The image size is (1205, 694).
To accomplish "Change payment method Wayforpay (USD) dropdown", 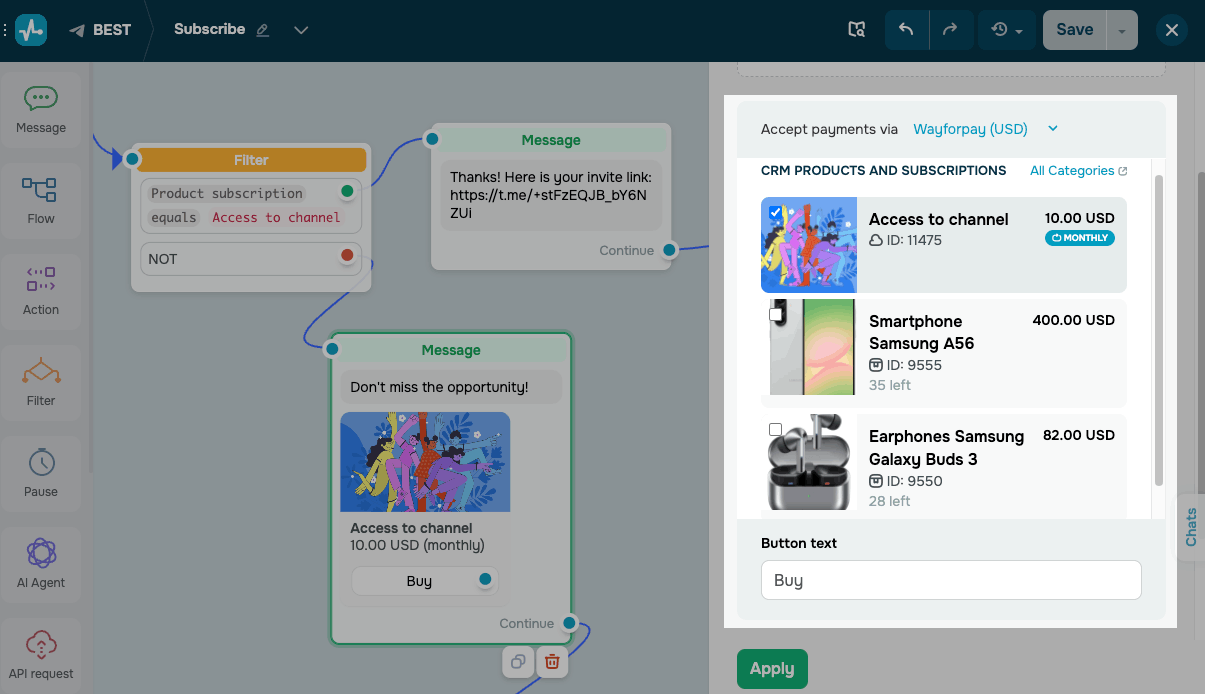I will (985, 129).
